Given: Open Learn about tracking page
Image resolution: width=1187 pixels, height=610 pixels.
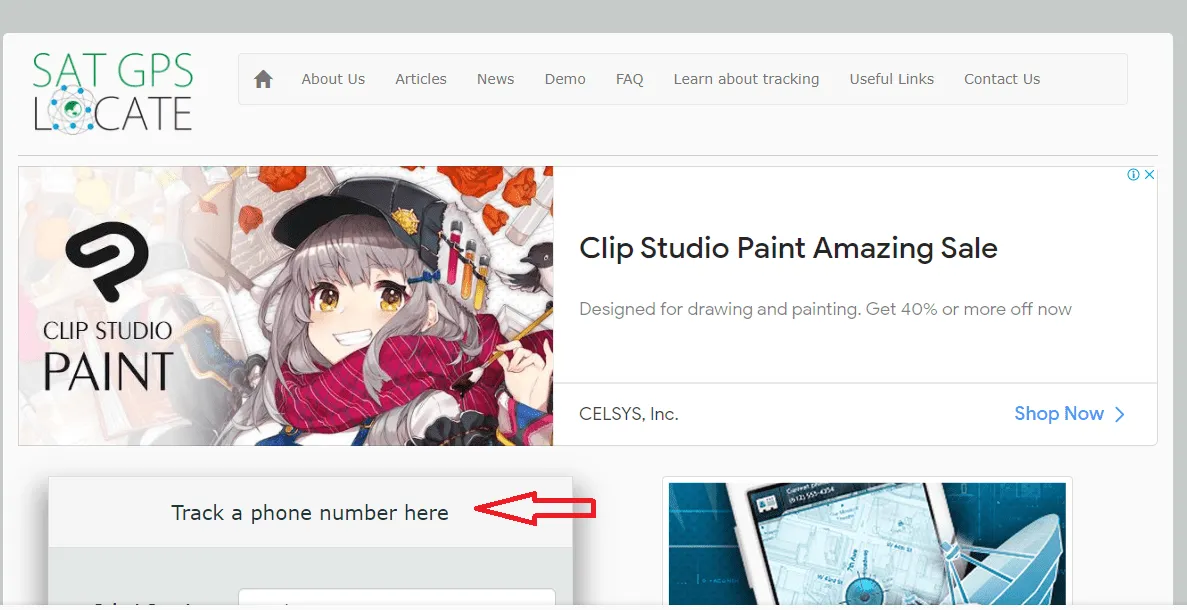Looking at the screenshot, I should tap(746, 79).
